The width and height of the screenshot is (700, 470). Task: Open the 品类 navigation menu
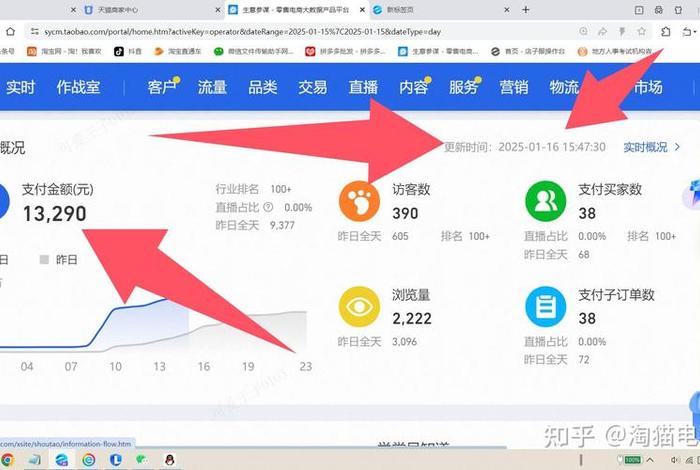pos(262,87)
